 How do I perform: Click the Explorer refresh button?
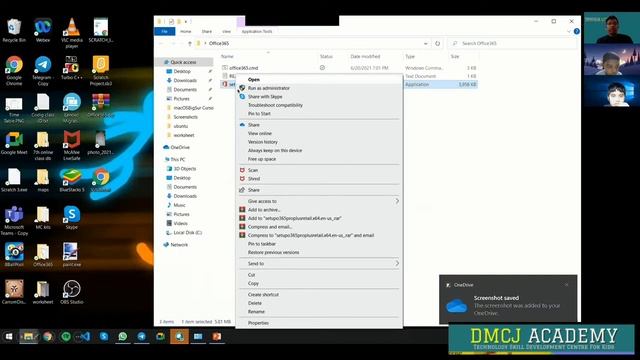pos(438,43)
